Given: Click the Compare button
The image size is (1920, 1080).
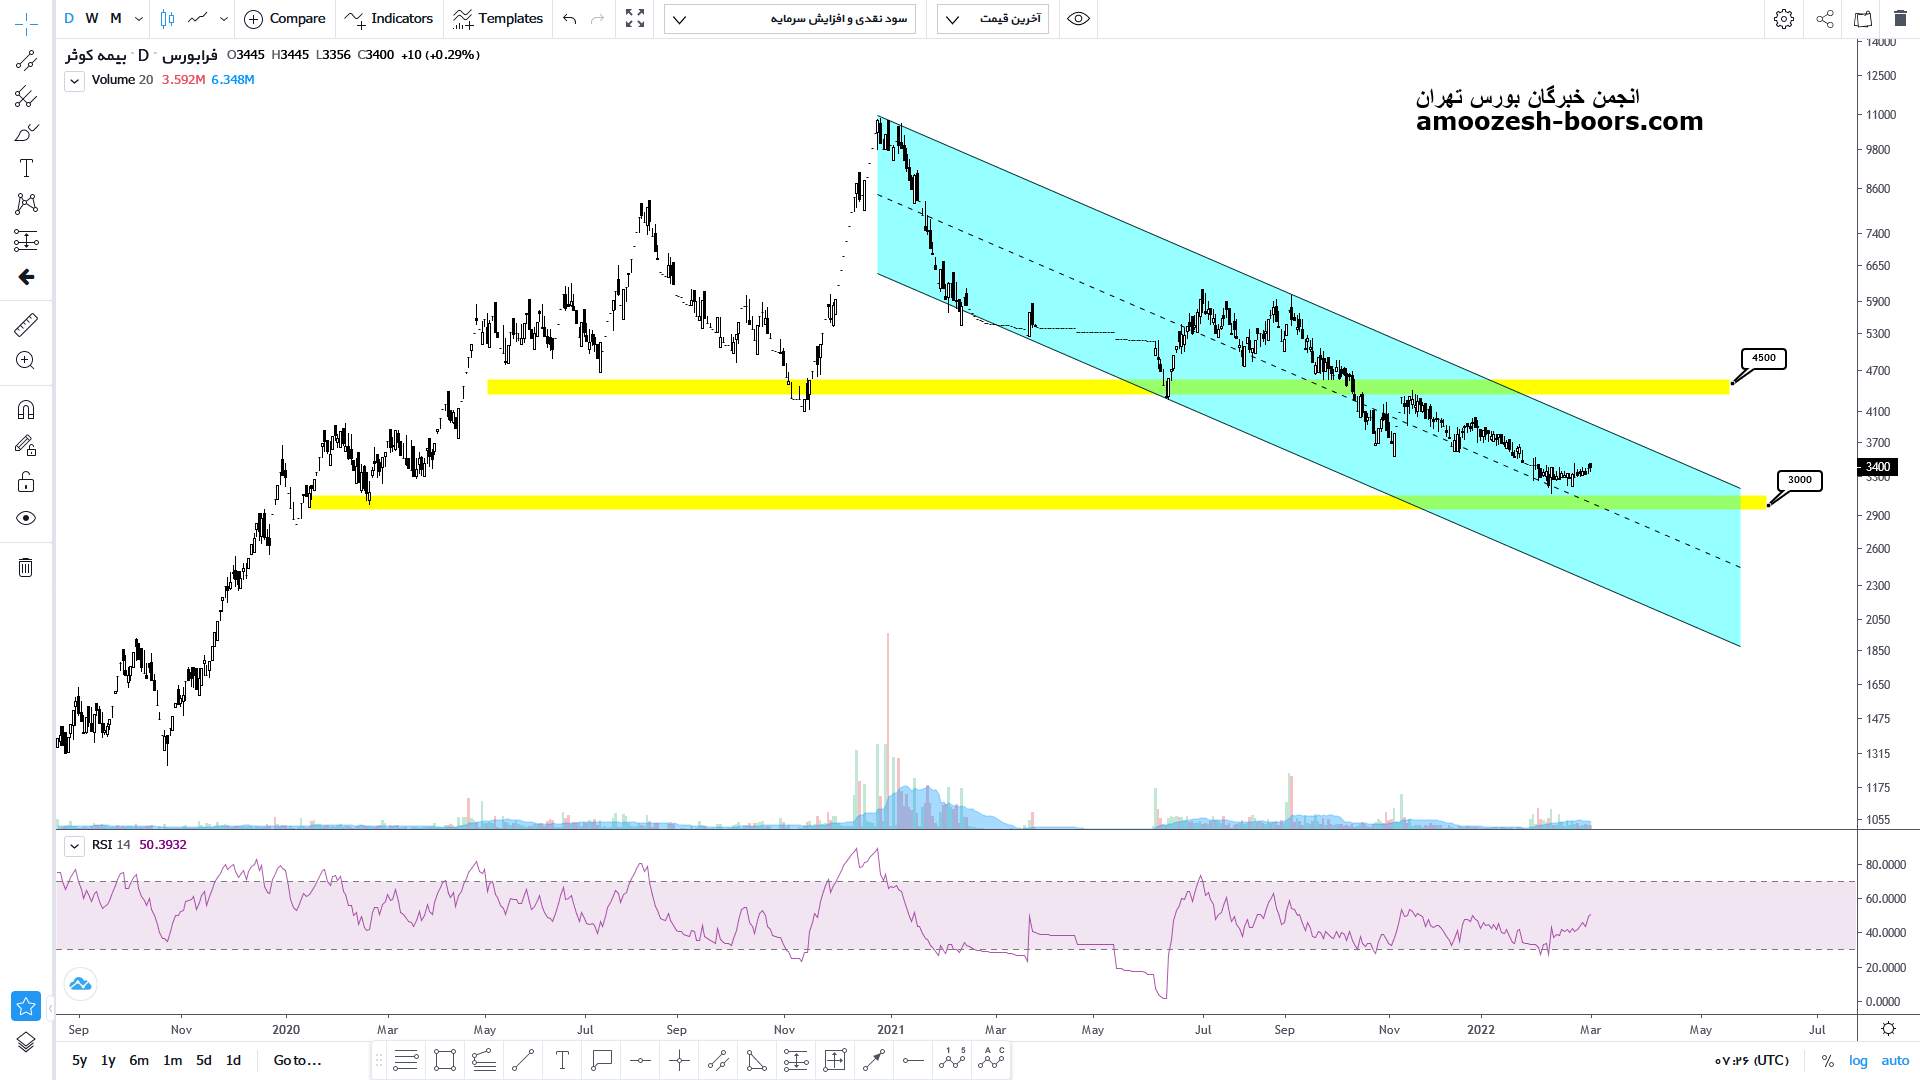Looking at the screenshot, I should (285, 19).
